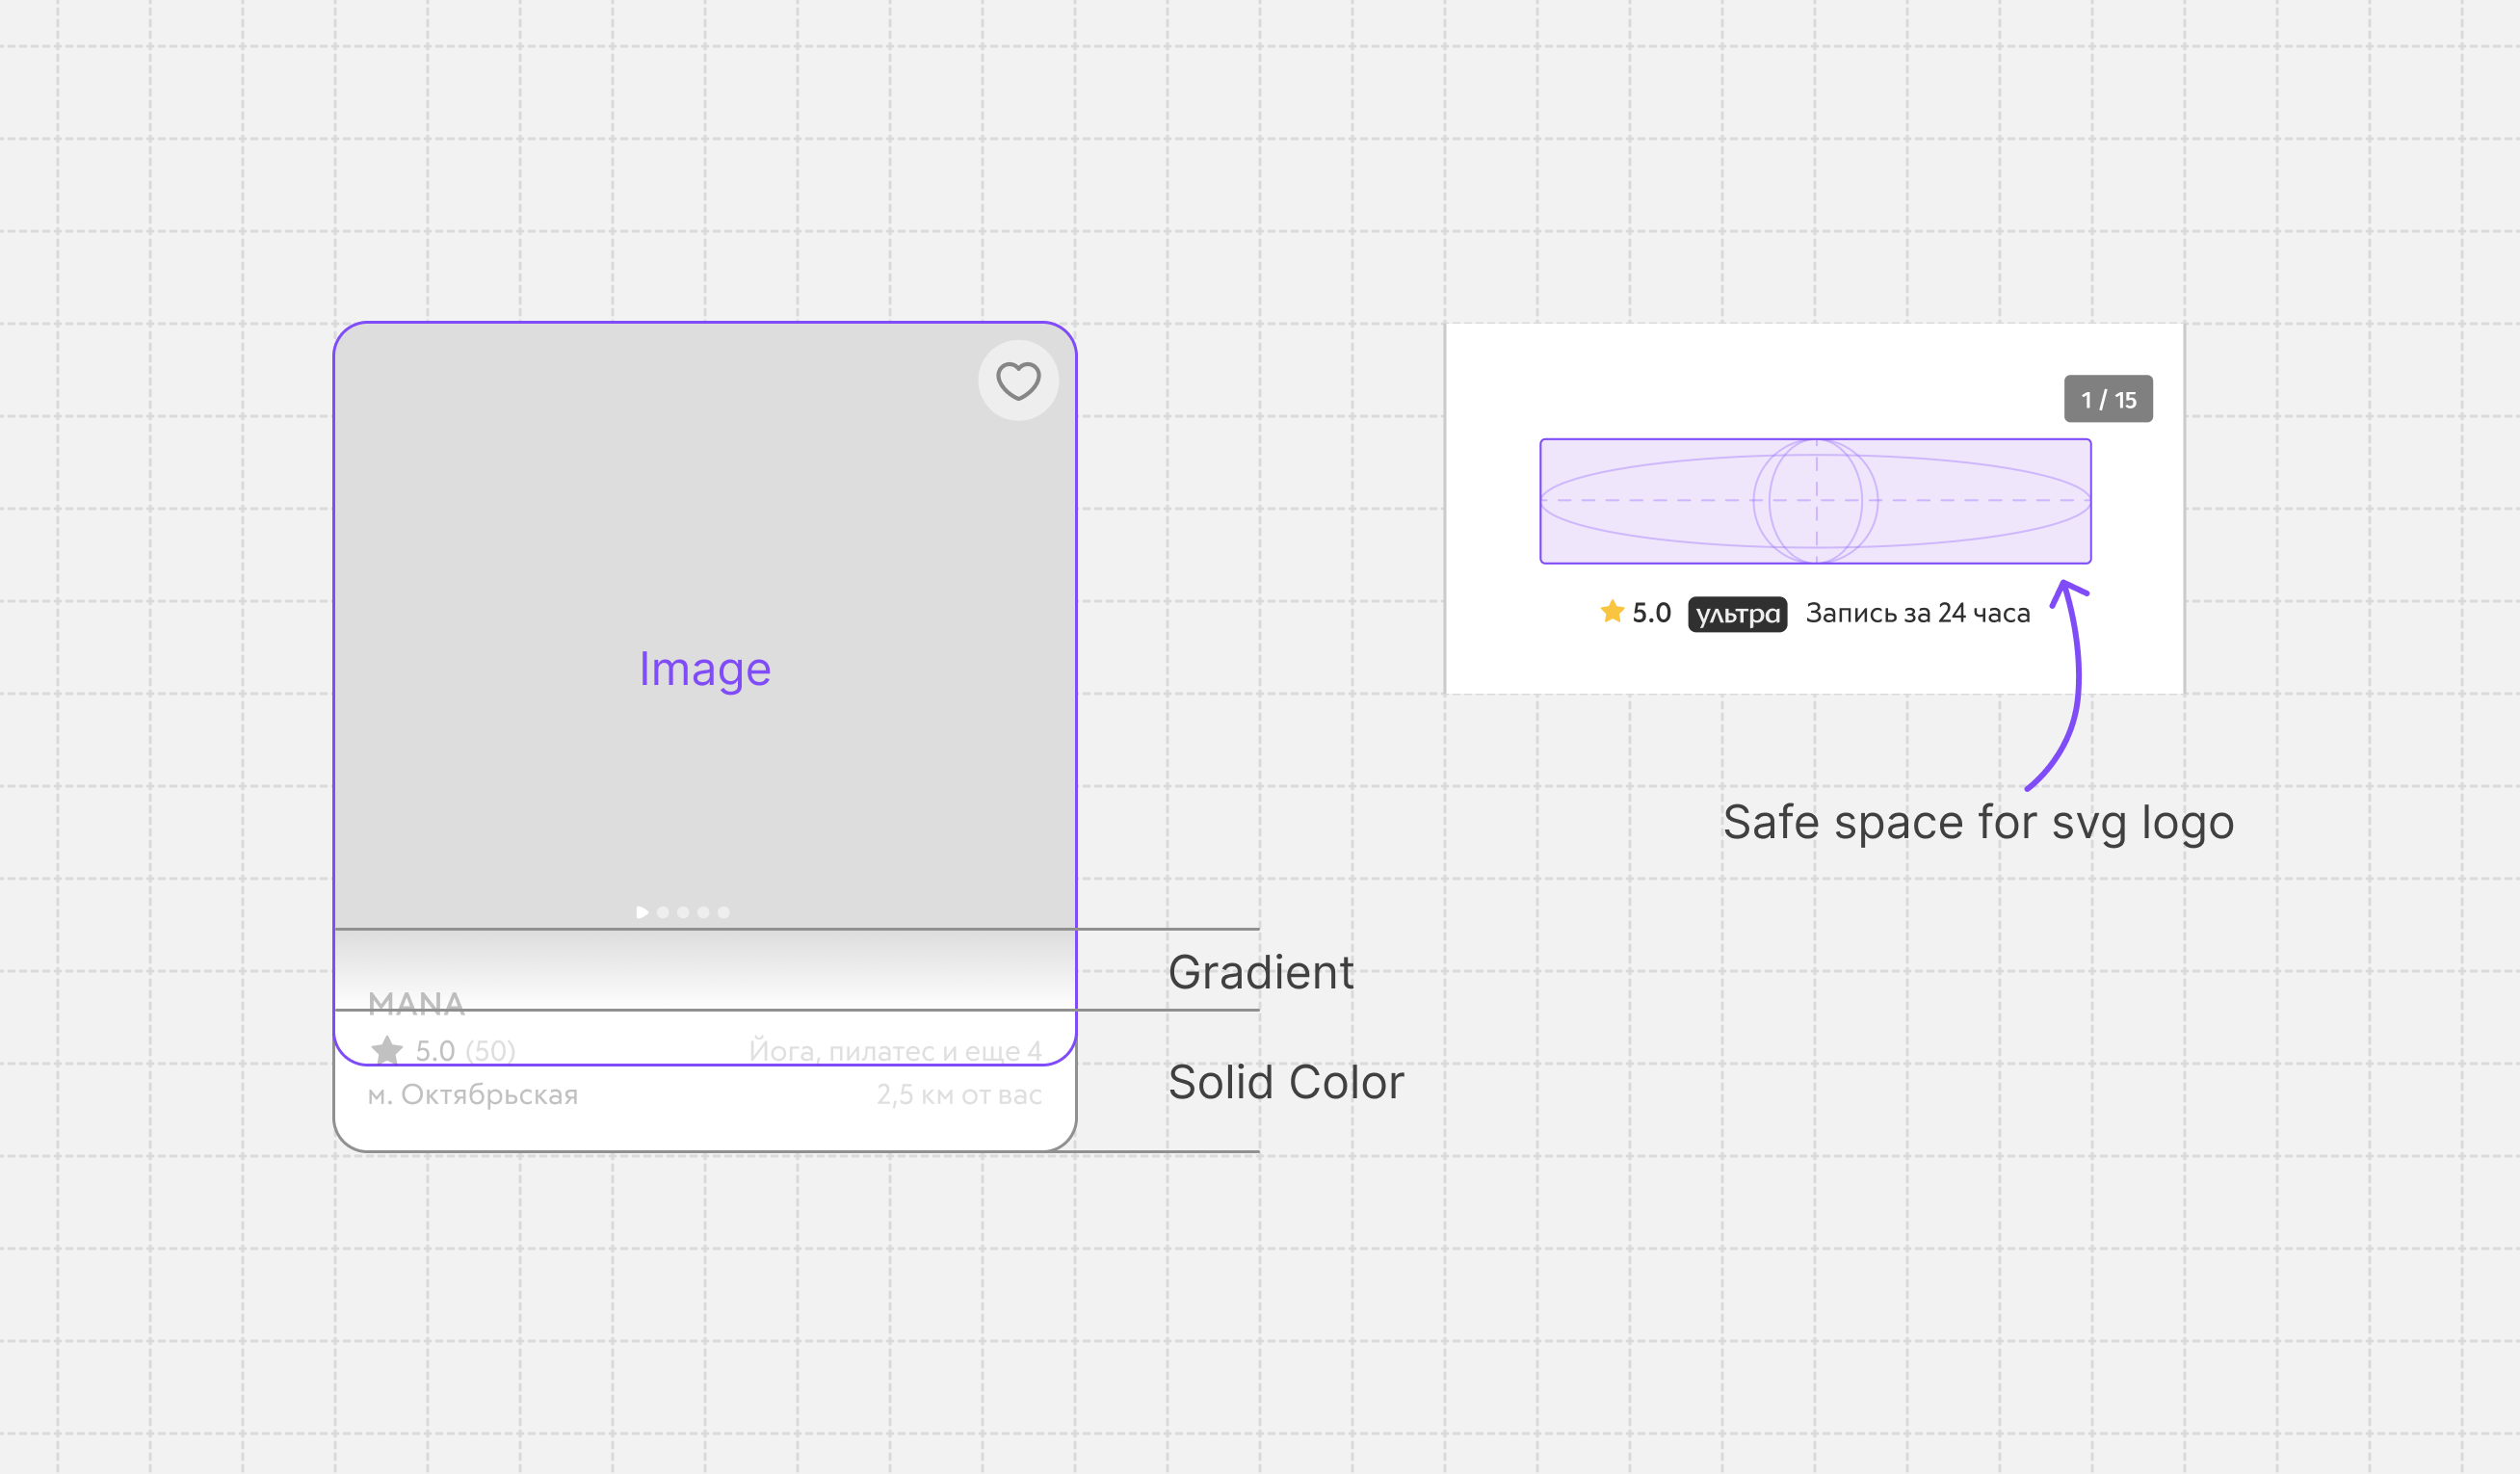Click the (50) reviews count link
This screenshot has height=1474, width=2520.
pos(492,1050)
